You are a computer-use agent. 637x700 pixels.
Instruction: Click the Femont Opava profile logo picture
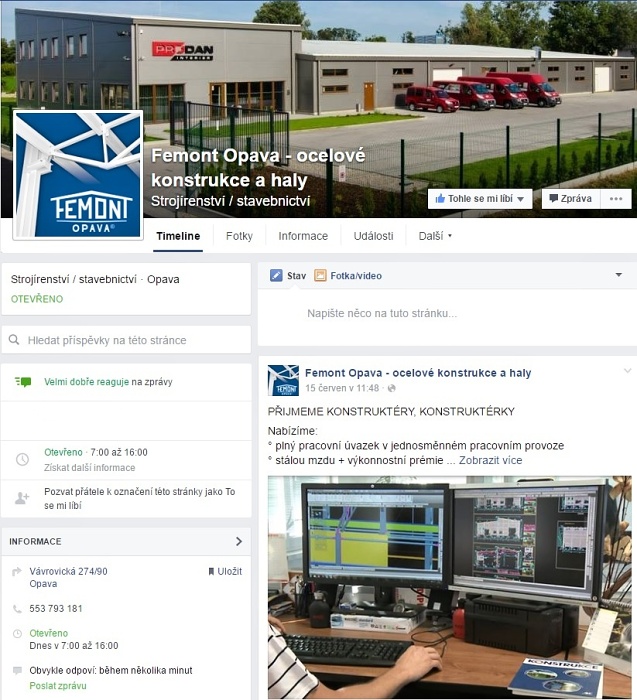78,174
